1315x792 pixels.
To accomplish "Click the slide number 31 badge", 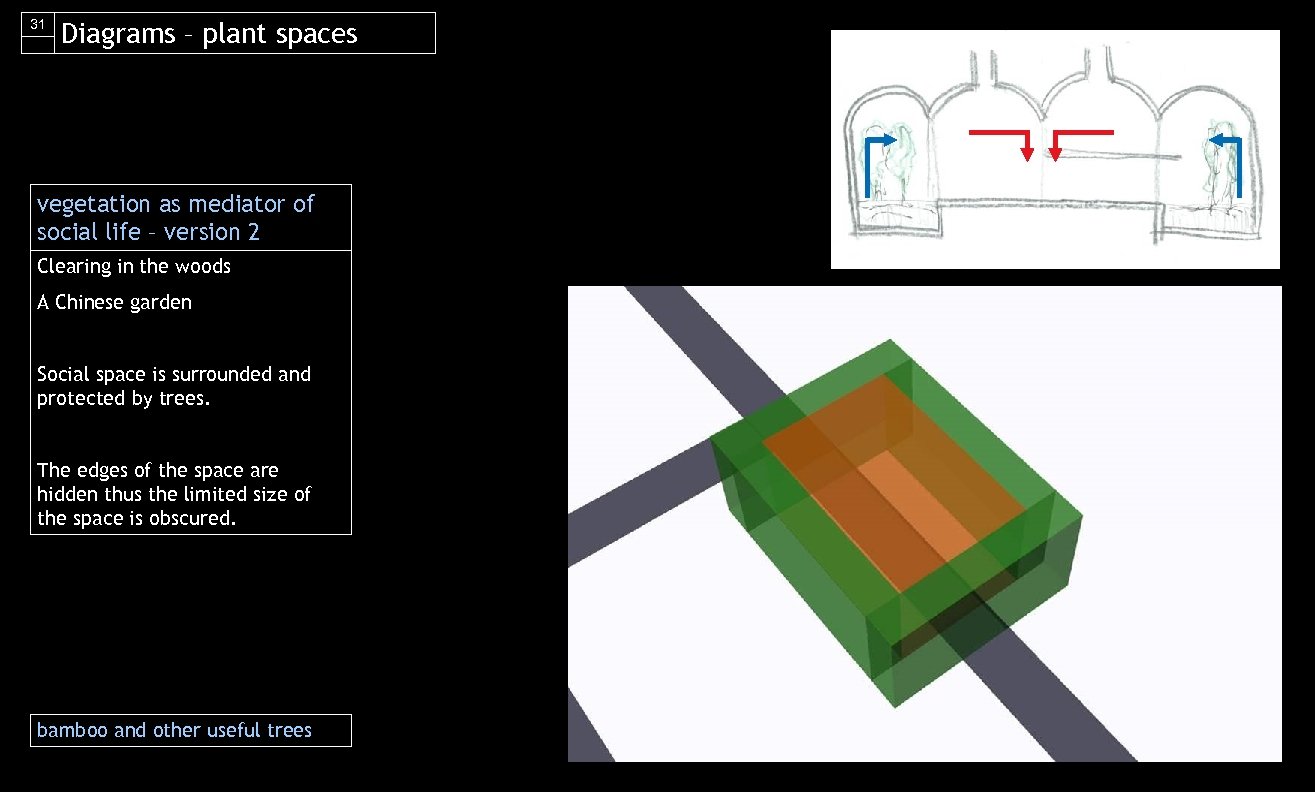I will (x=37, y=27).
